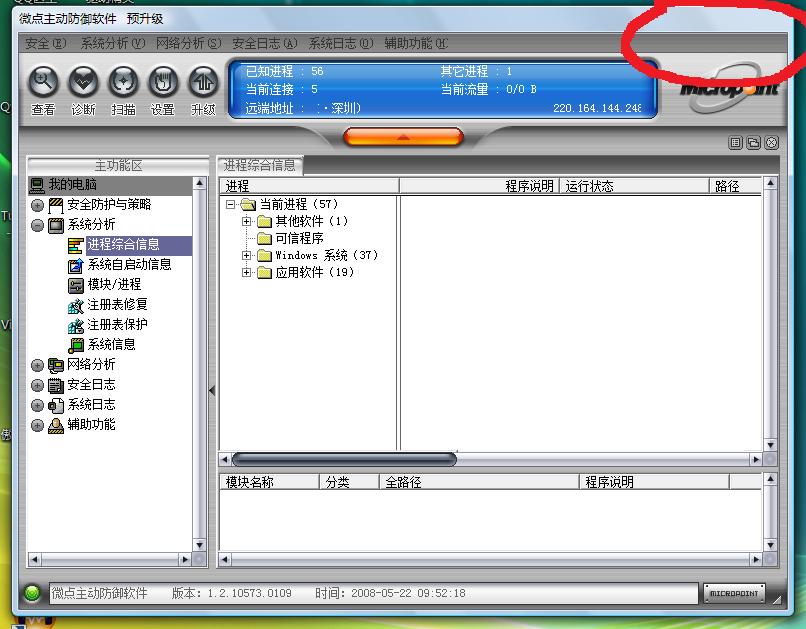This screenshot has height=629, width=806.
Task: Expand the 辅助功能 node in the sidebar
Action: pos(37,426)
